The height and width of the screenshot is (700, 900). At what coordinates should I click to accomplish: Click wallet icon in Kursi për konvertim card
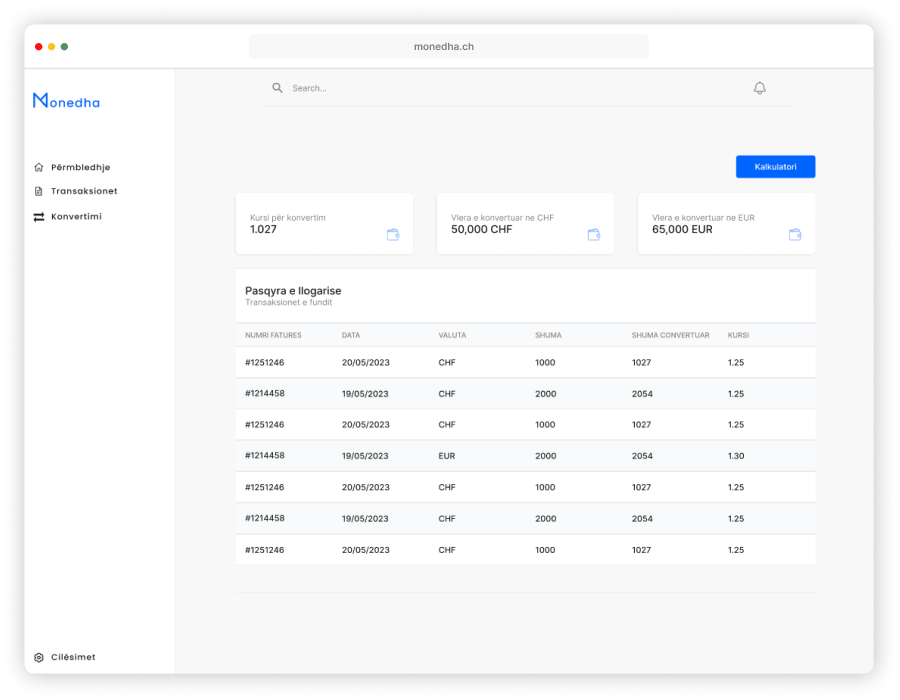pyautogui.click(x=393, y=234)
